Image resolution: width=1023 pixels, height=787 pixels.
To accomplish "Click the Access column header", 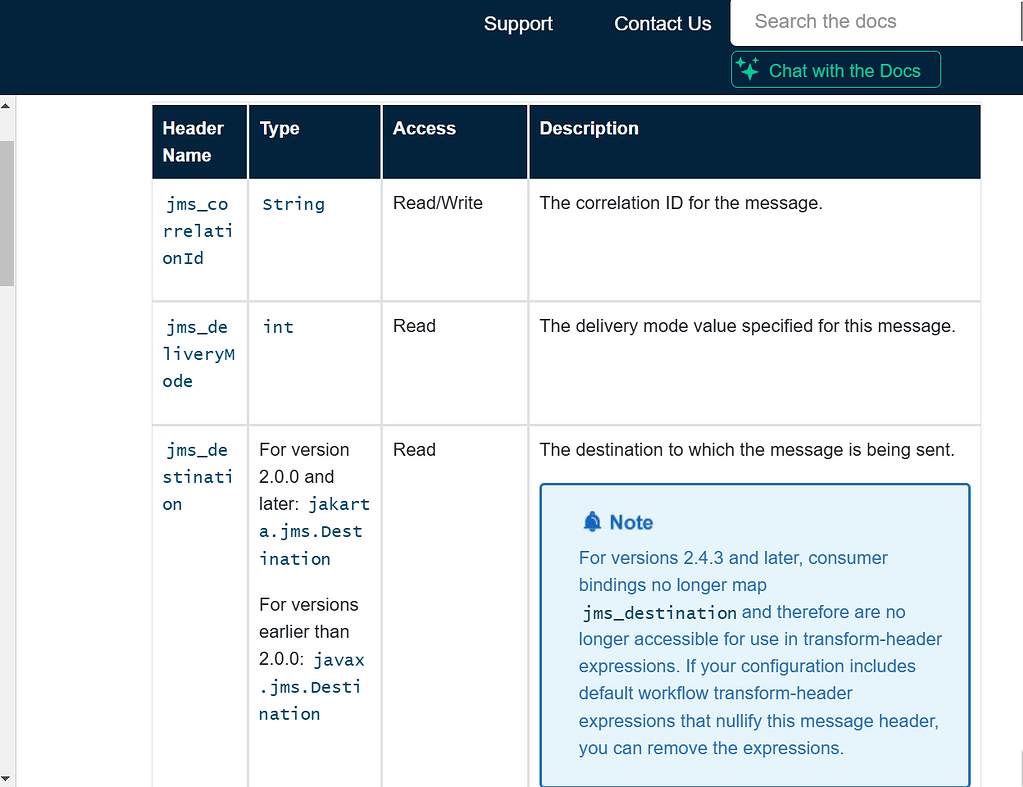I will (424, 128).
